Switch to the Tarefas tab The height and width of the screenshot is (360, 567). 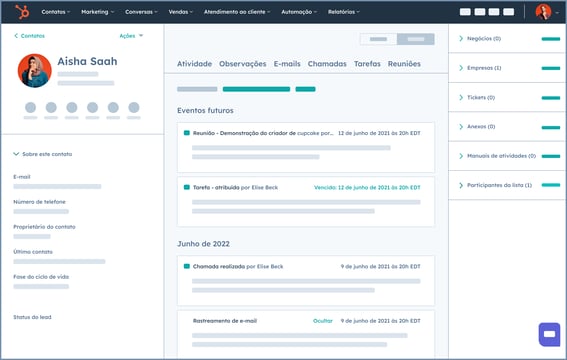367,64
